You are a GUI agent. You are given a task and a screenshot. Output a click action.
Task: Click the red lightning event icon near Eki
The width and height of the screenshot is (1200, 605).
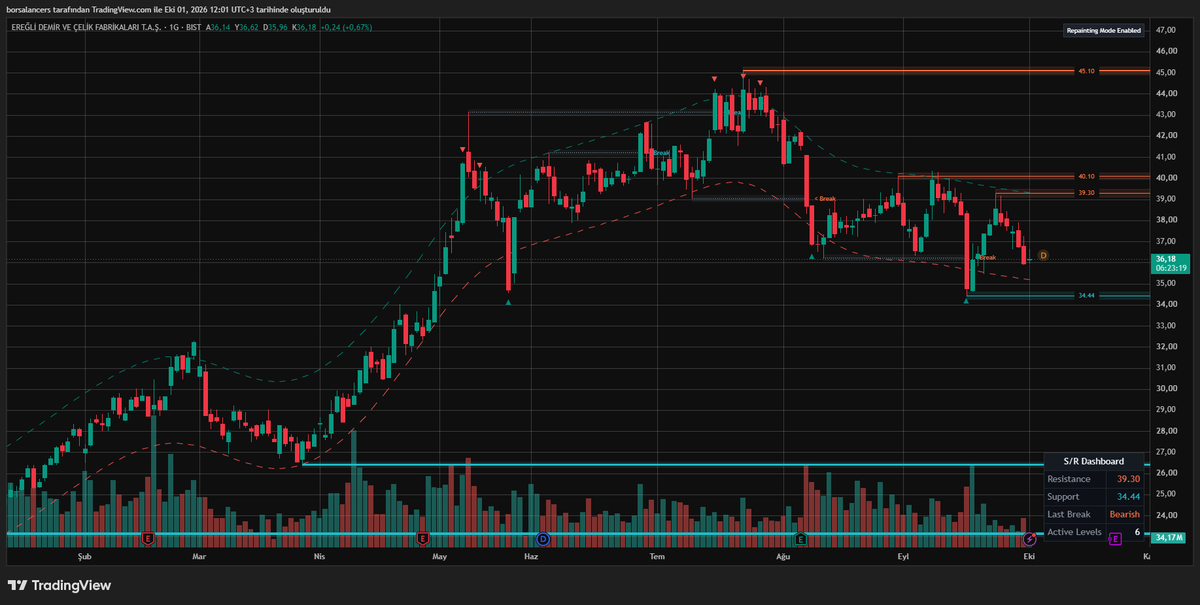(x=1030, y=538)
